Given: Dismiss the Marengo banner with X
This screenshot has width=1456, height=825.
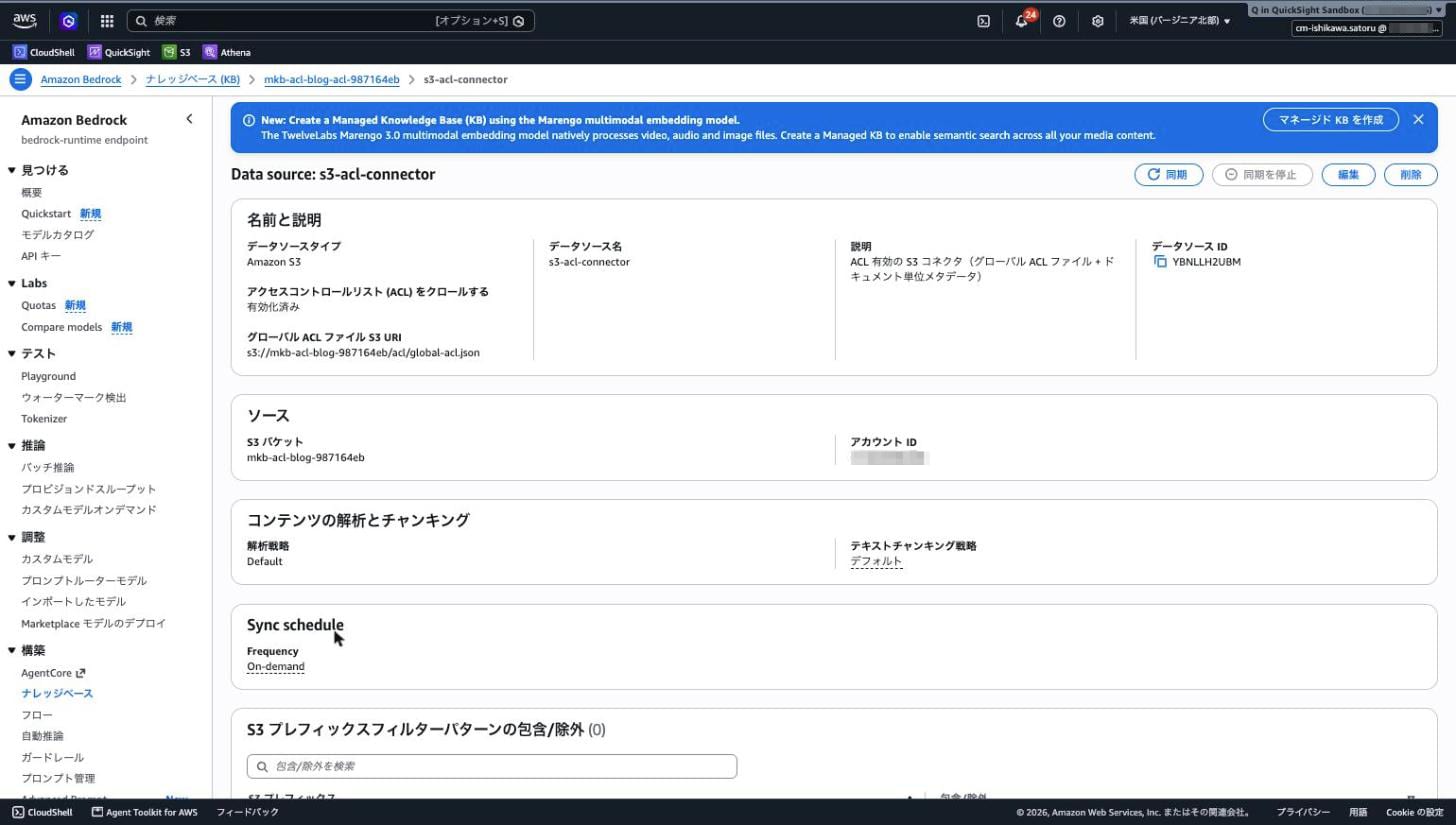Looking at the screenshot, I should click(x=1418, y=119).
